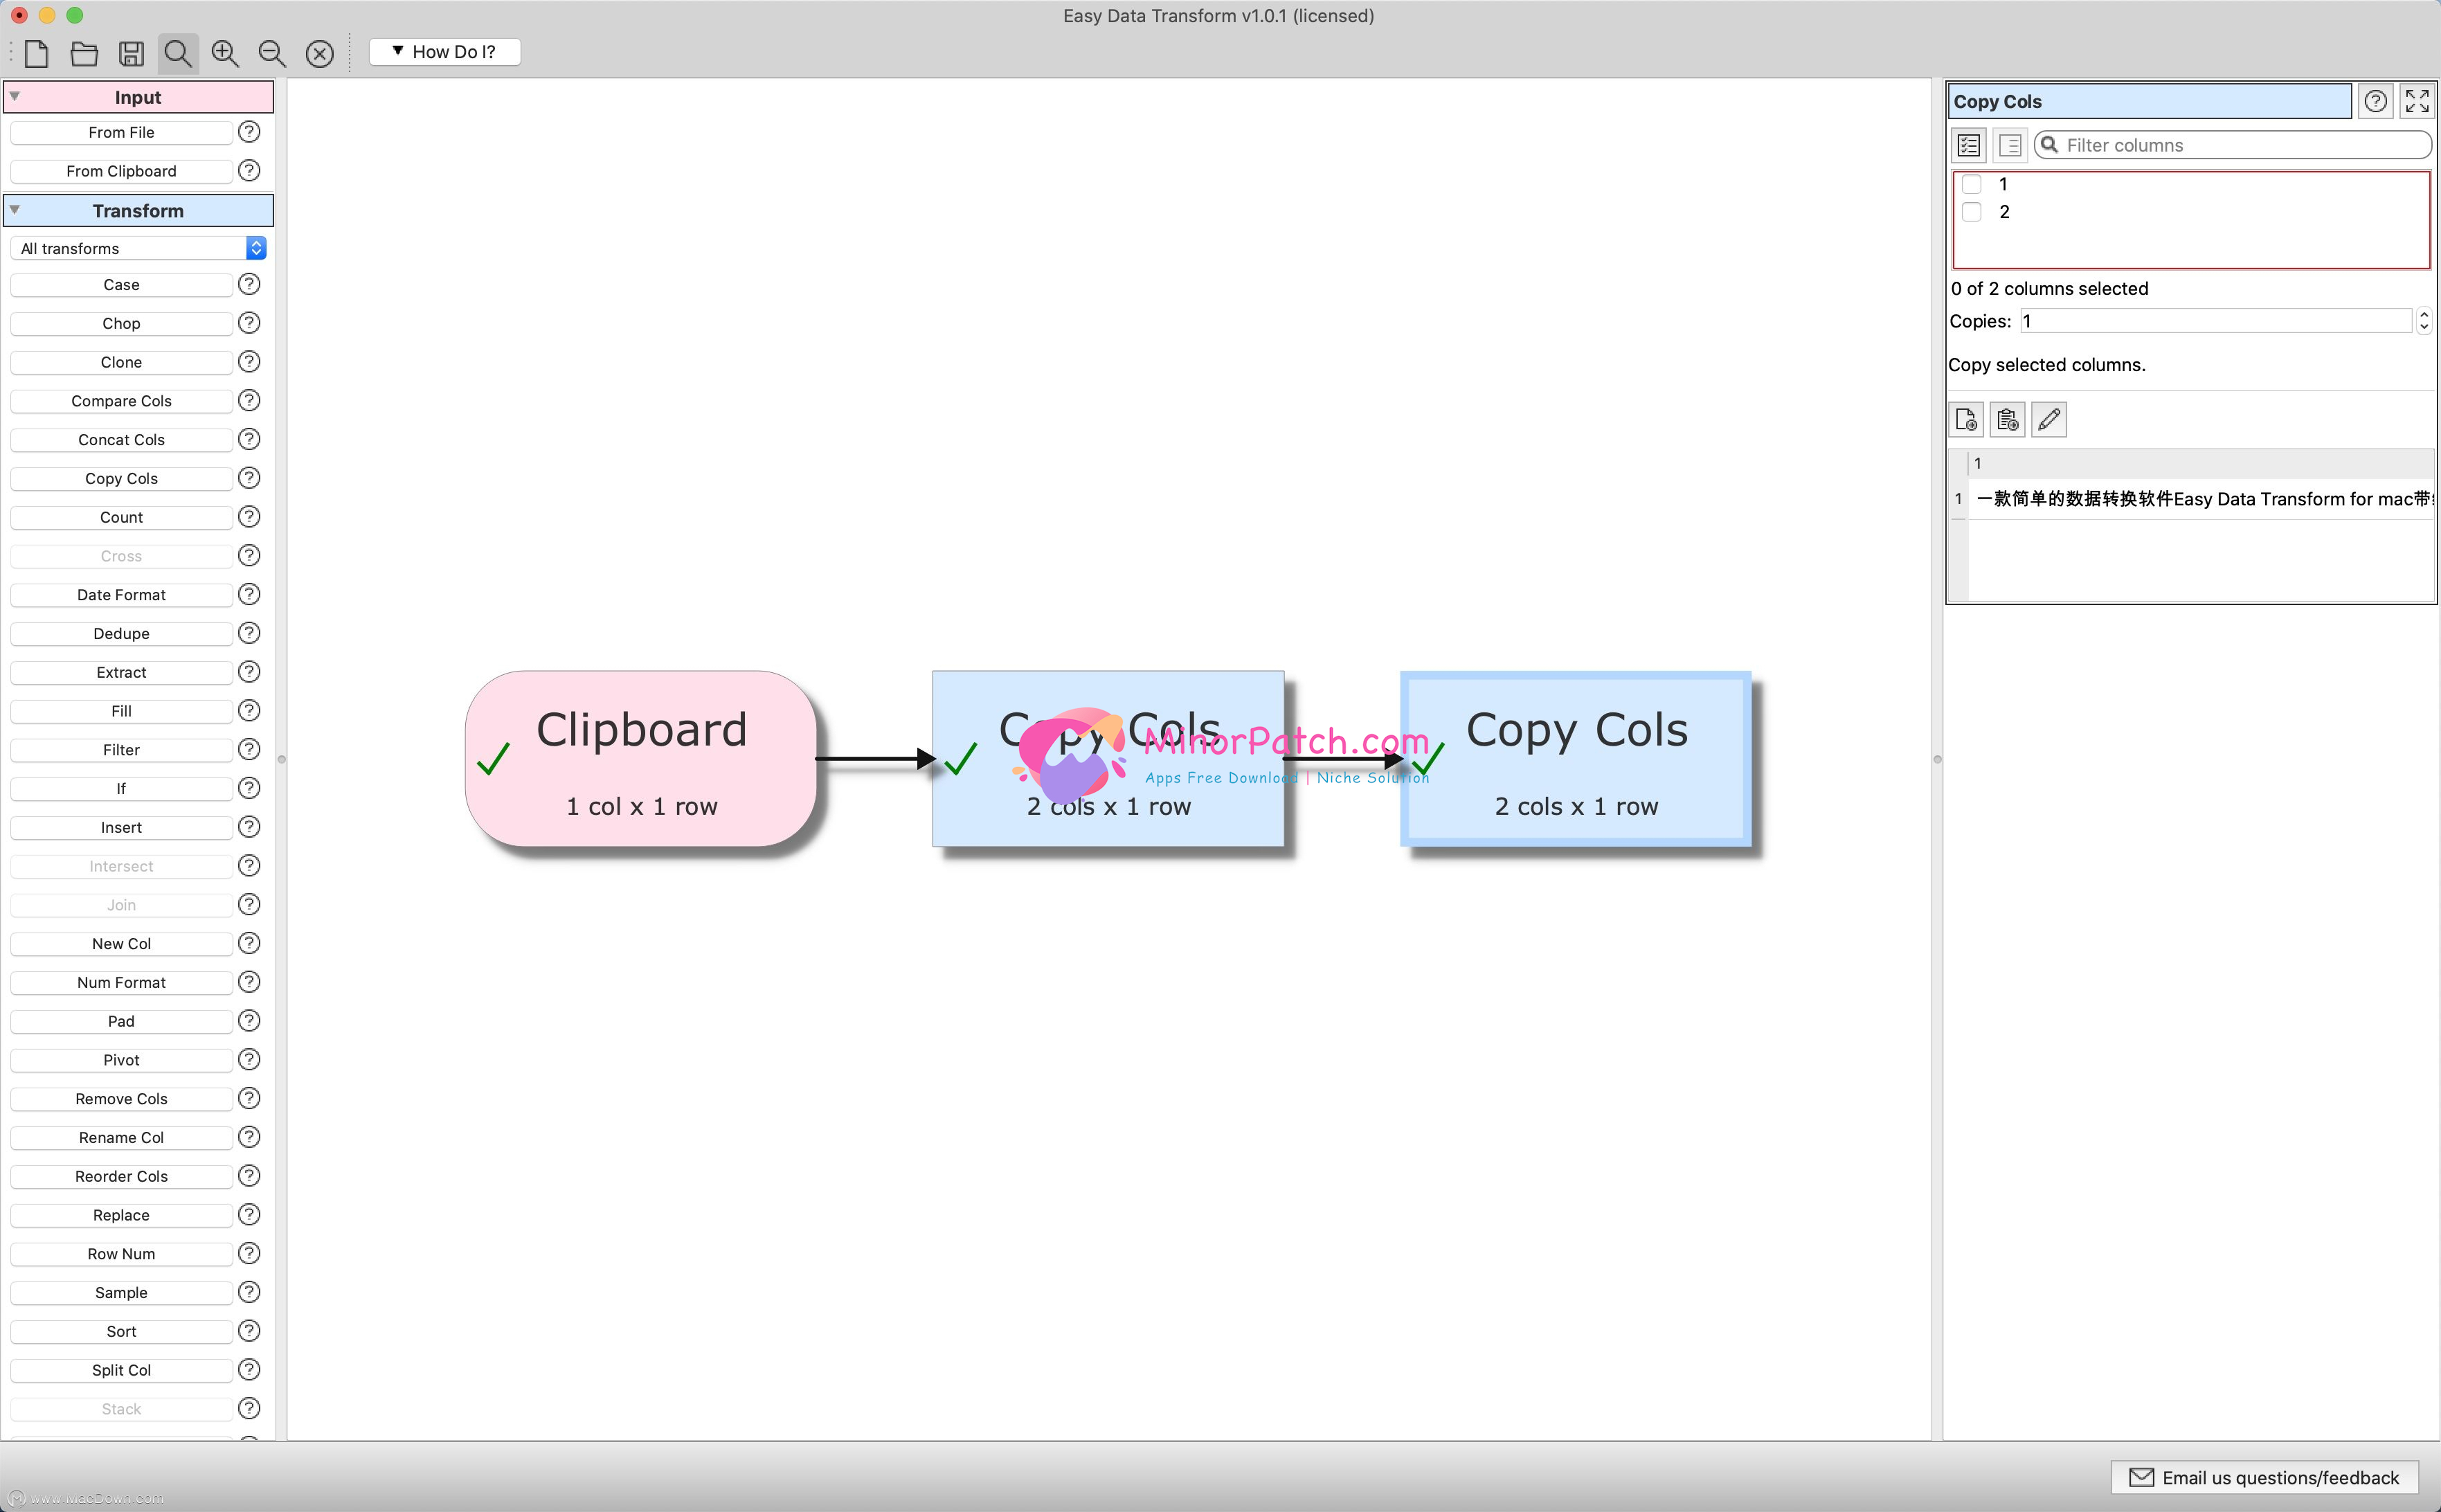Image resolution: width=2441 pixels, height=1512 pixels.
Task: Click the Filter transform button
Action: click(x=121, y=750)
